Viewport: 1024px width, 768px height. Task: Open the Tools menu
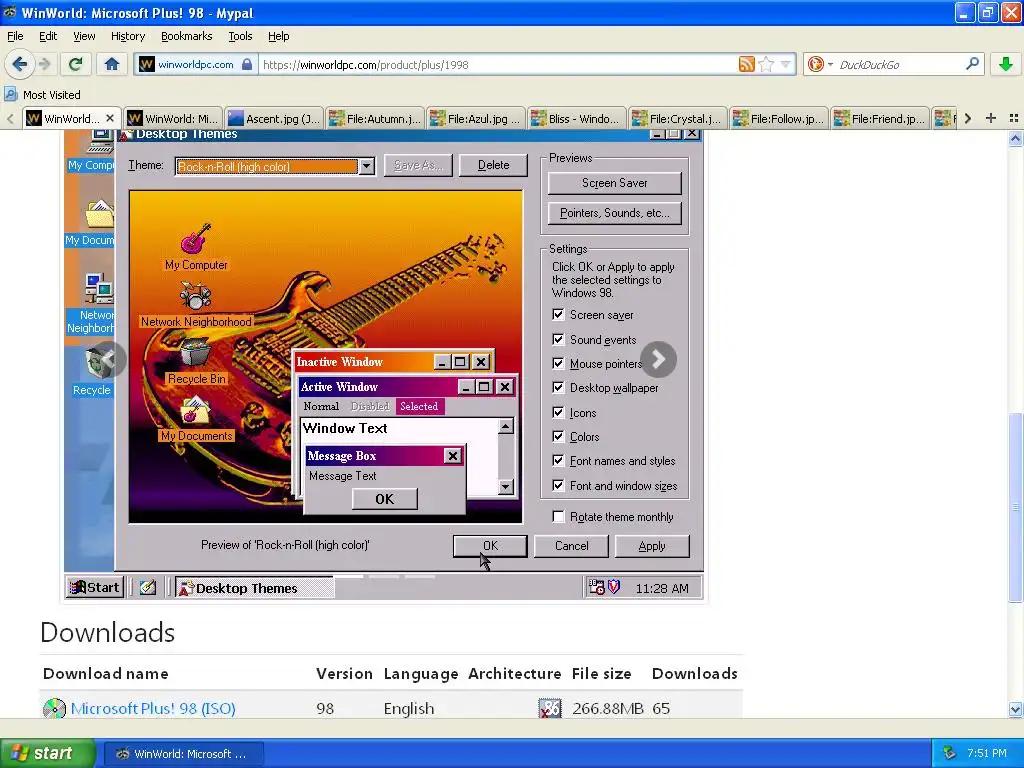click(240, 36)
